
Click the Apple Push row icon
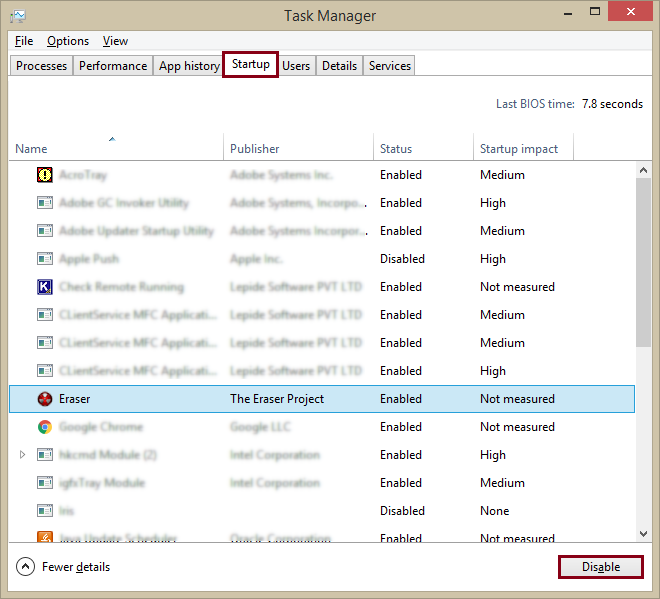coord(45,258)
